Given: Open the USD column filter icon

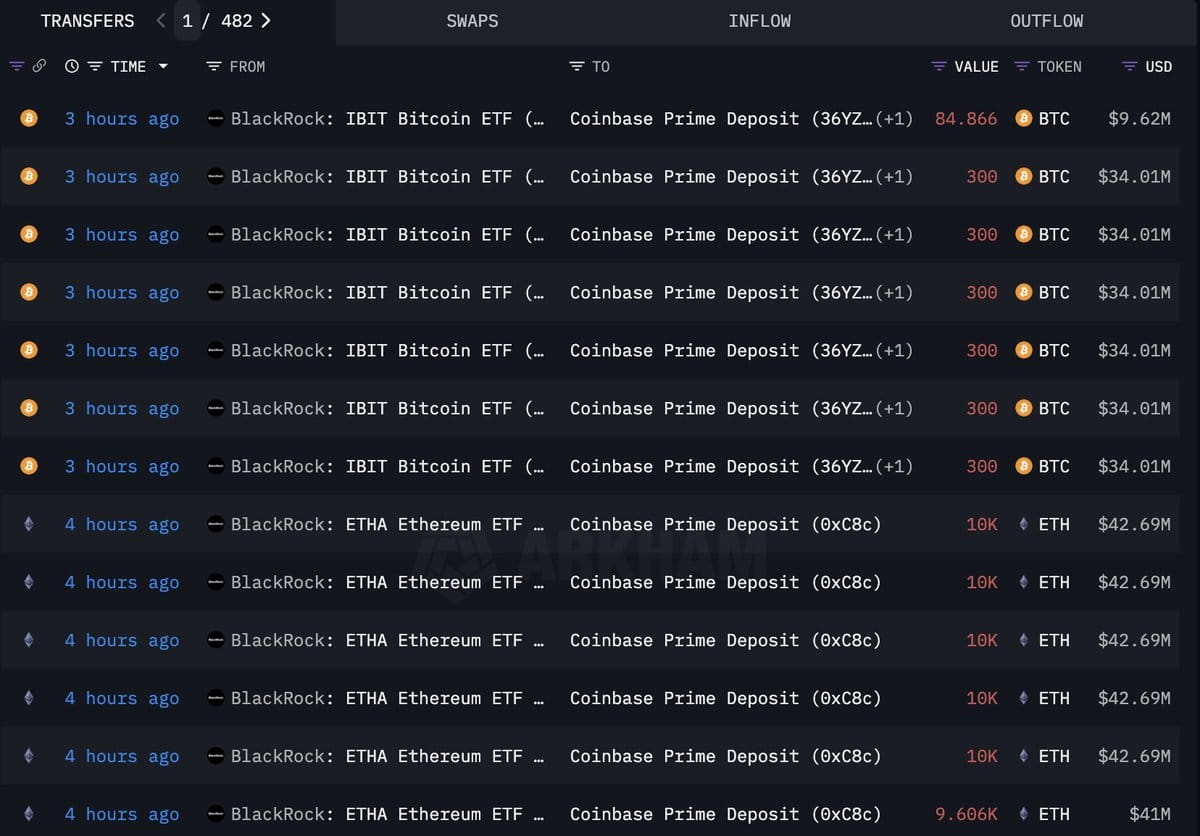Looking at the screenshot, I should point(1129,66).
